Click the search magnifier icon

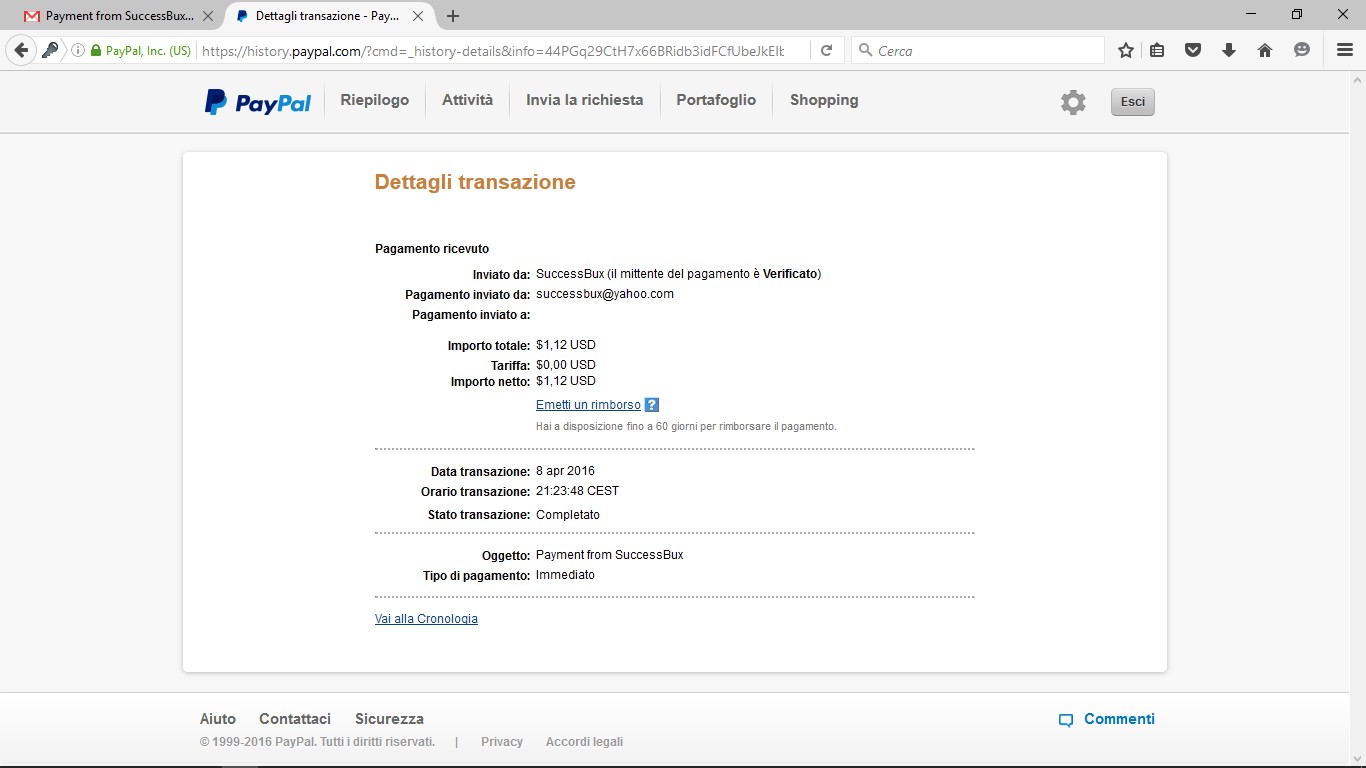(865, 50)
